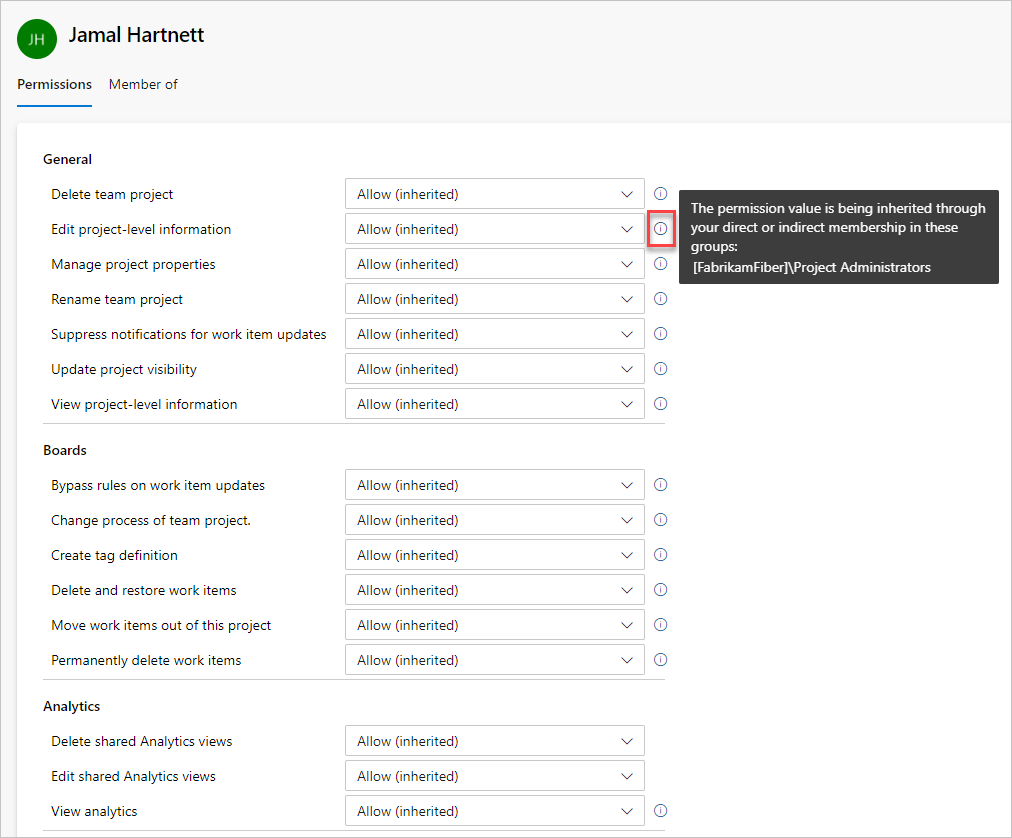Viewport: 1012px width, 838px height.
Task: Click the info icon for View analytics
Action: pos(660,811)
